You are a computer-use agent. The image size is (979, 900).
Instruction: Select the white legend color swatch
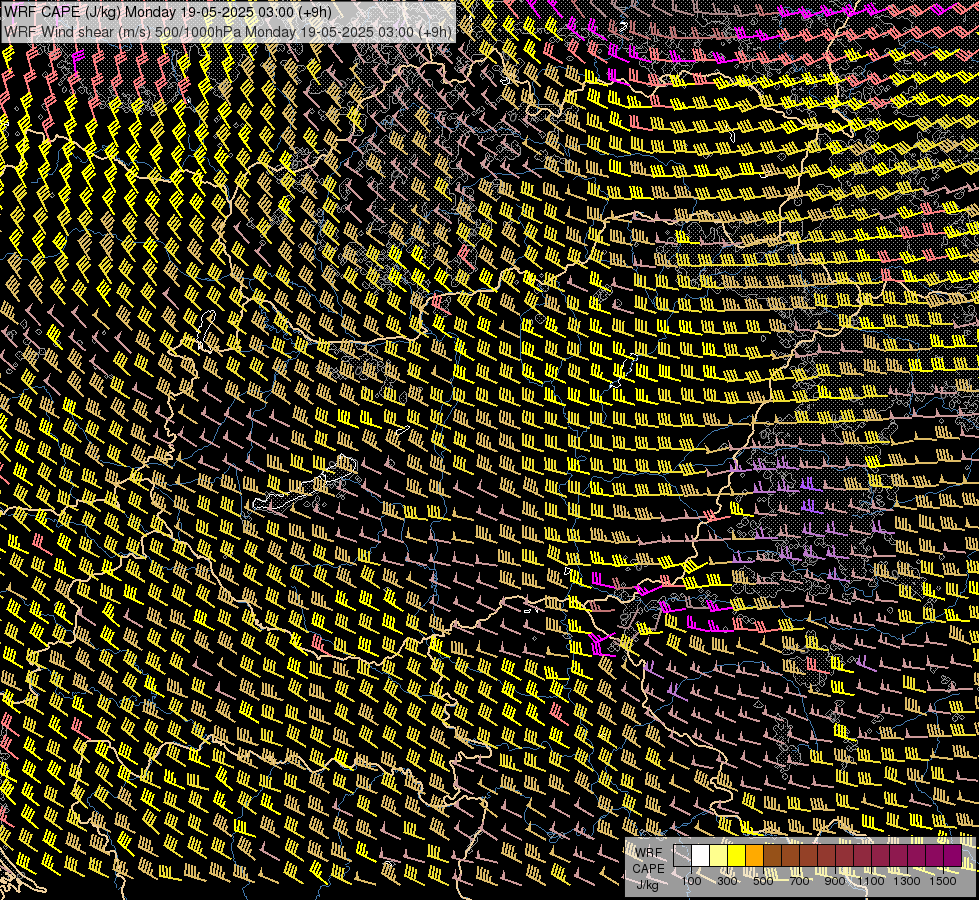click(x=701, y=856)
